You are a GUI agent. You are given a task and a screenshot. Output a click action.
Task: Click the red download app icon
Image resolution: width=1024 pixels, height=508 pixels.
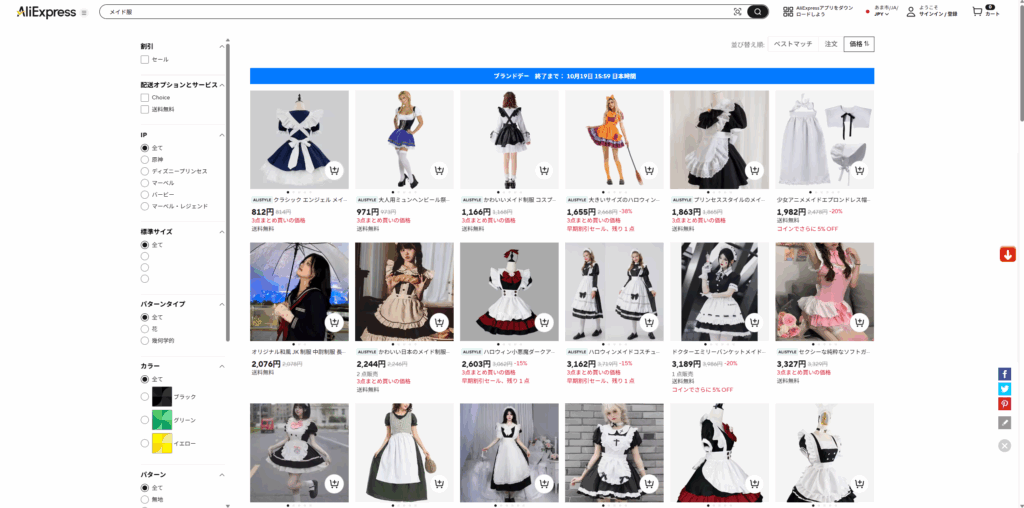tap(1007, 254)
